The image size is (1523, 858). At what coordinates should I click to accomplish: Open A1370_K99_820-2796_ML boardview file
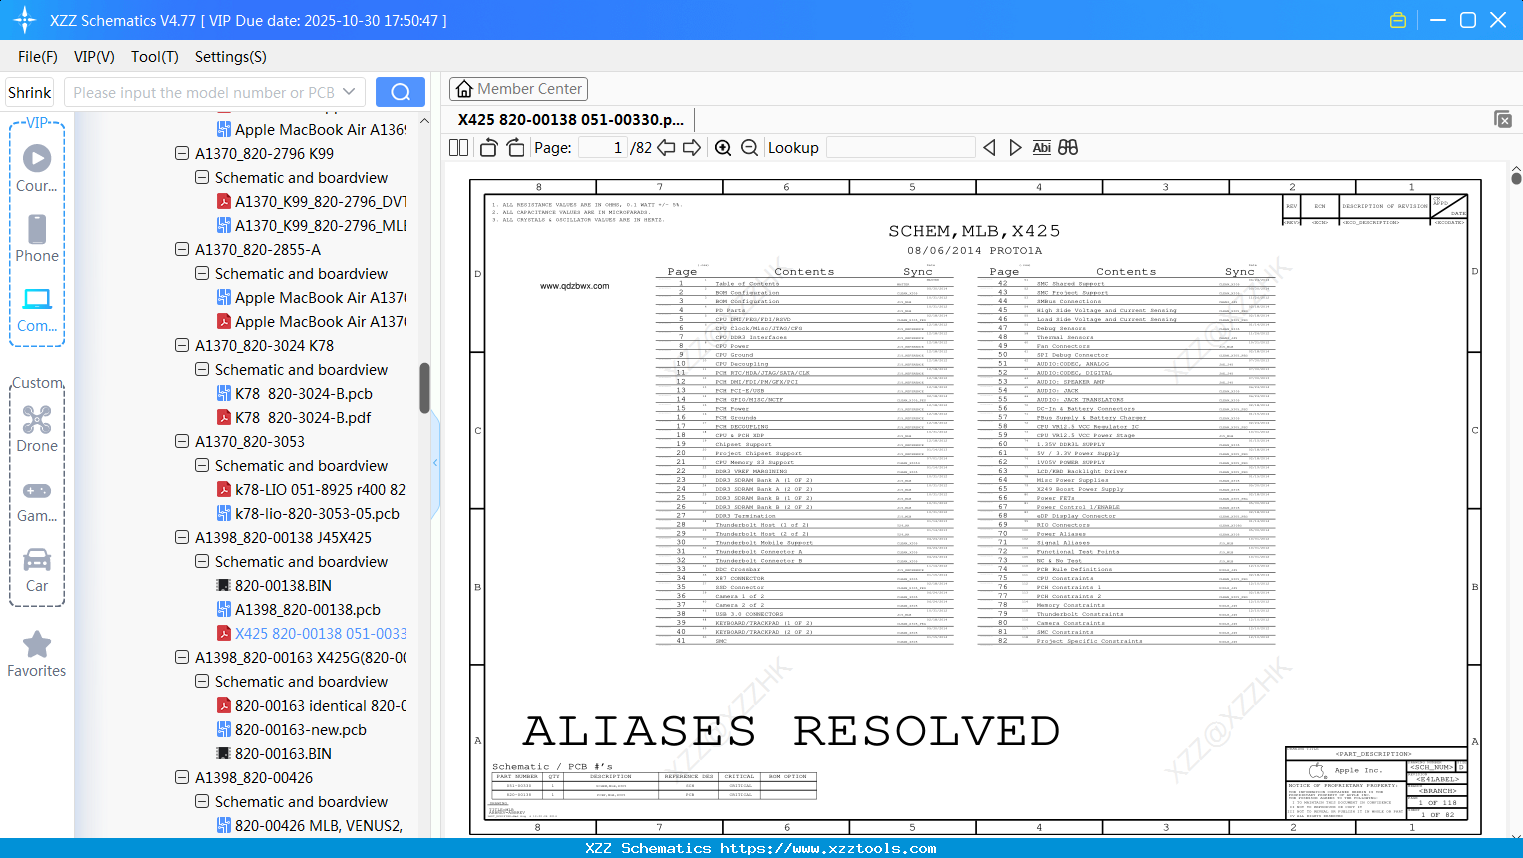pyautogui.click(x=311, y=226)
